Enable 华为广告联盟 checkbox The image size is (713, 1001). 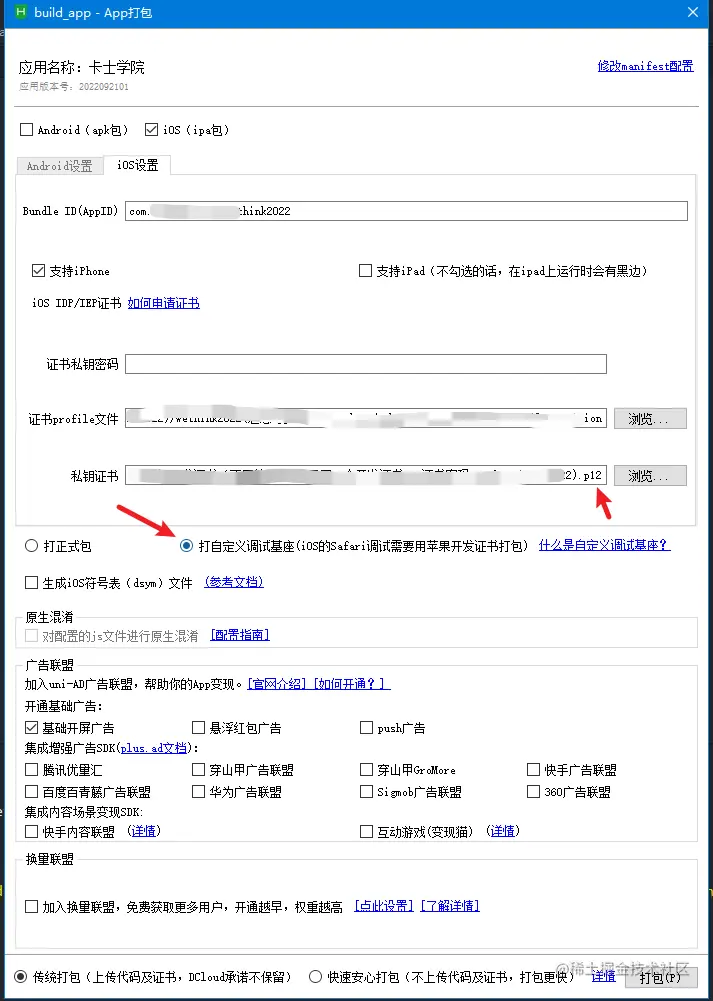[199, 792]
